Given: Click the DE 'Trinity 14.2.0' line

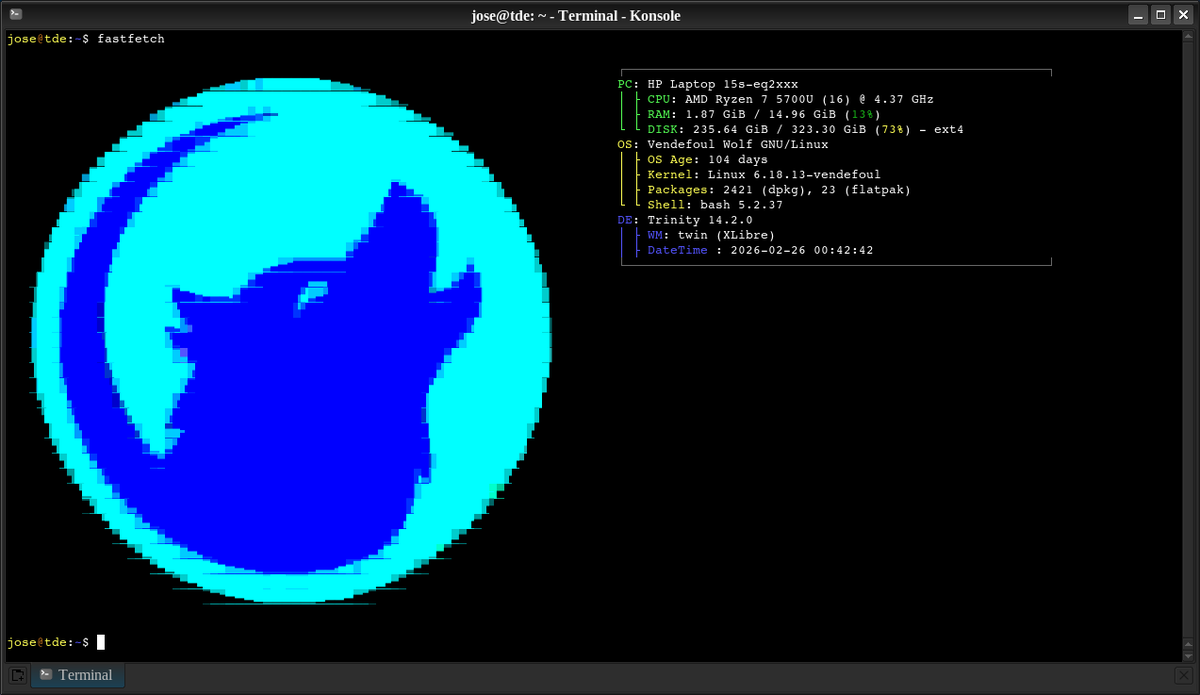Looking at the screenshot, I should [685, 220].
